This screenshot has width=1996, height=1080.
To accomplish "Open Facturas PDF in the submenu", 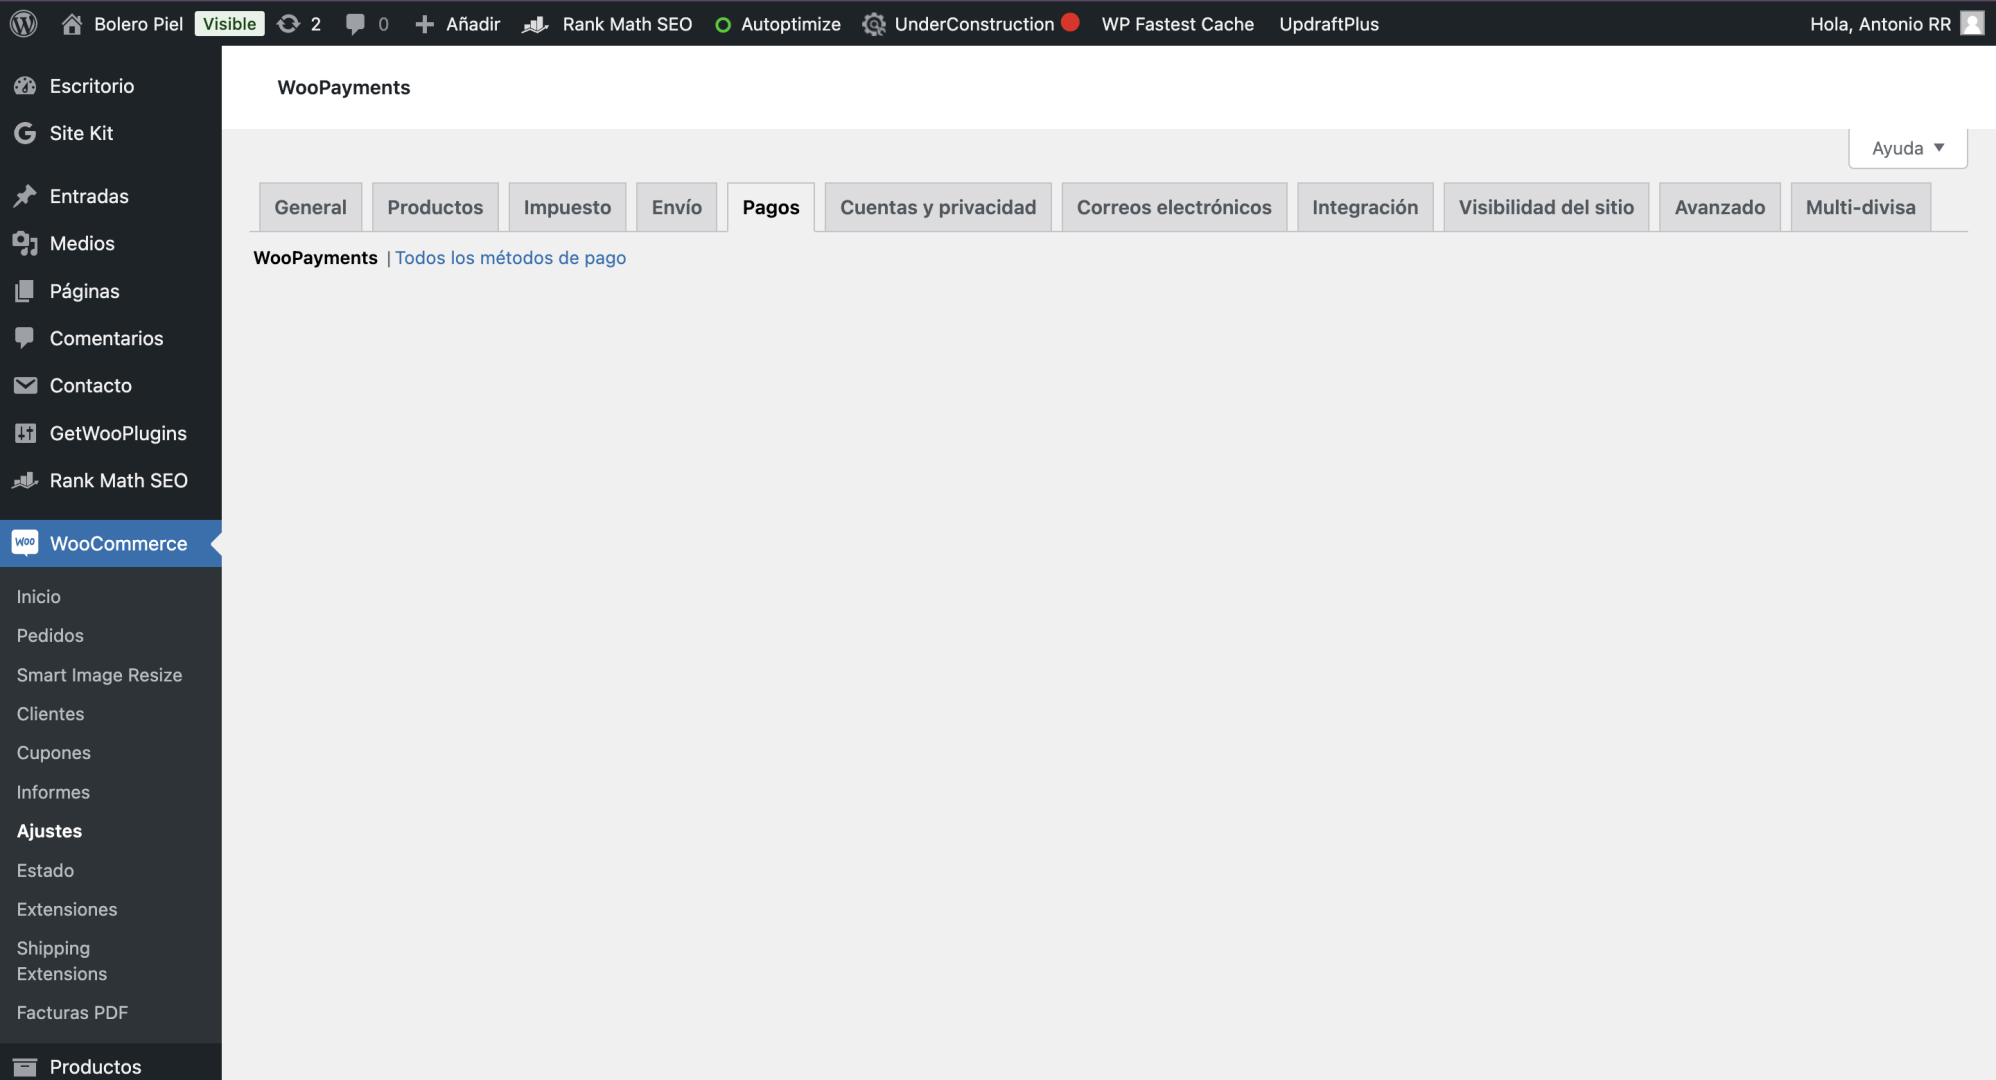I will (72, 1013).
